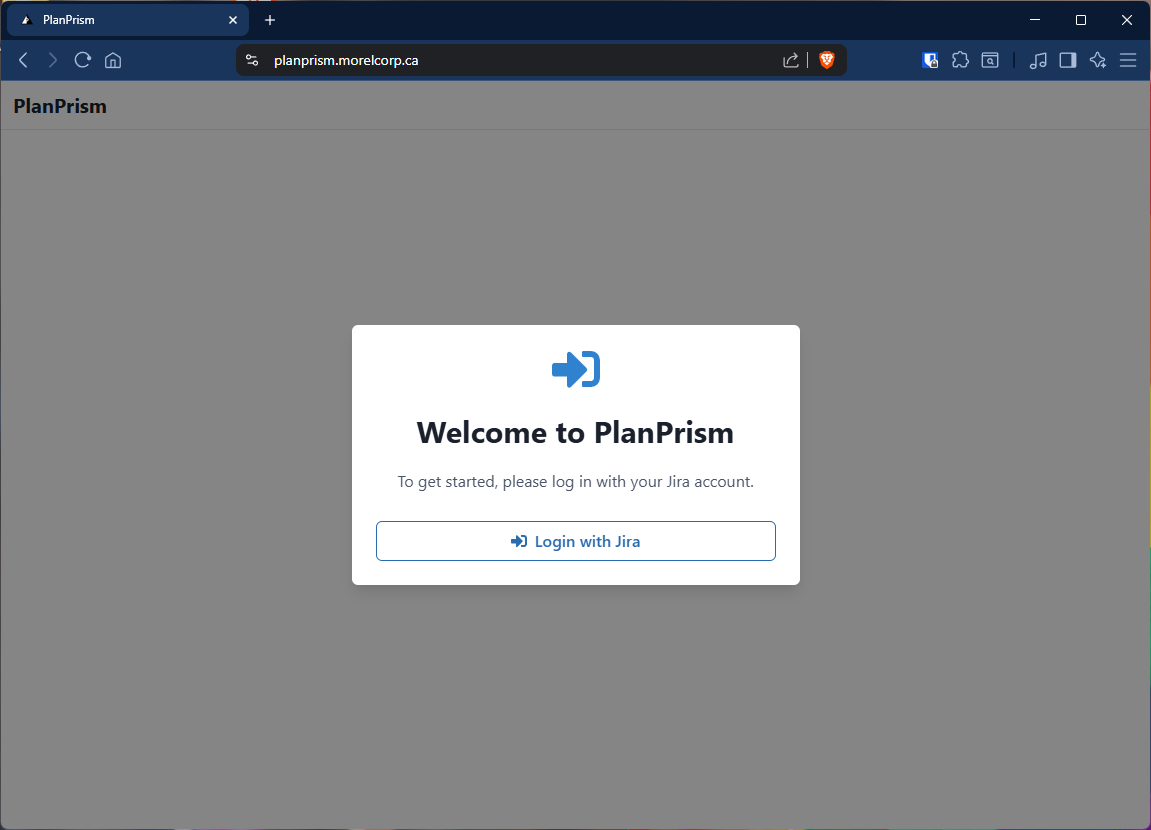
Task: Click the 'please log in with your Jira account' text
Action: [x=628, y=481]
